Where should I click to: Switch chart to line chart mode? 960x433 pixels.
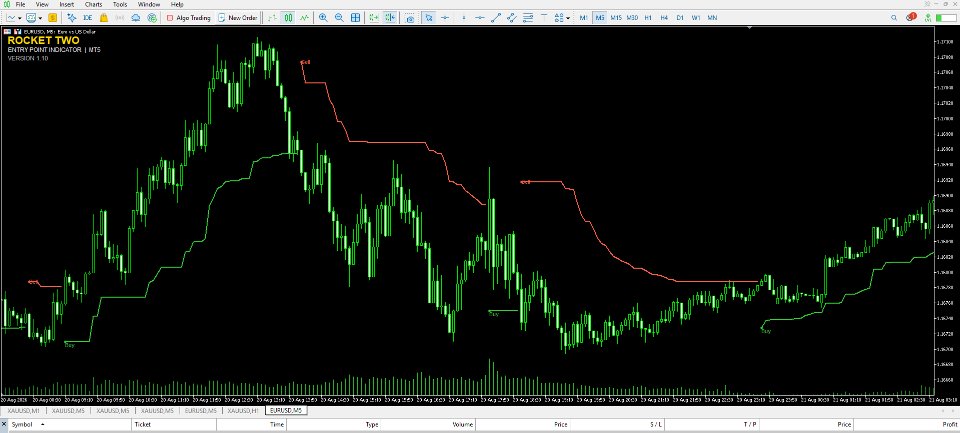[x=304, y=18]
